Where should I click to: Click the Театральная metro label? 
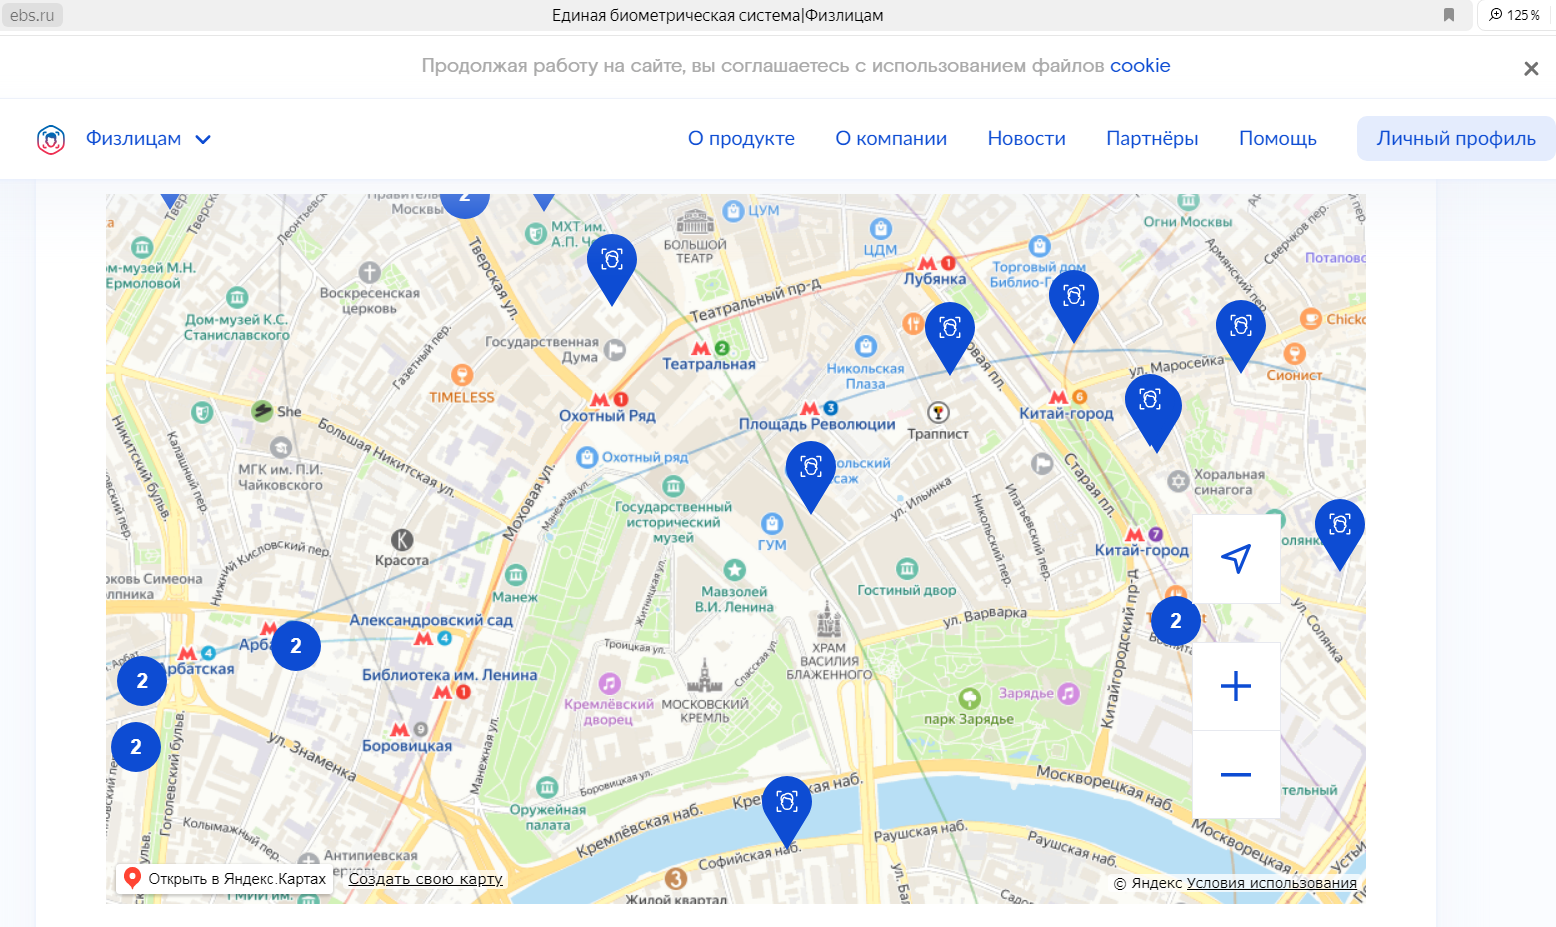pos(709,364)
